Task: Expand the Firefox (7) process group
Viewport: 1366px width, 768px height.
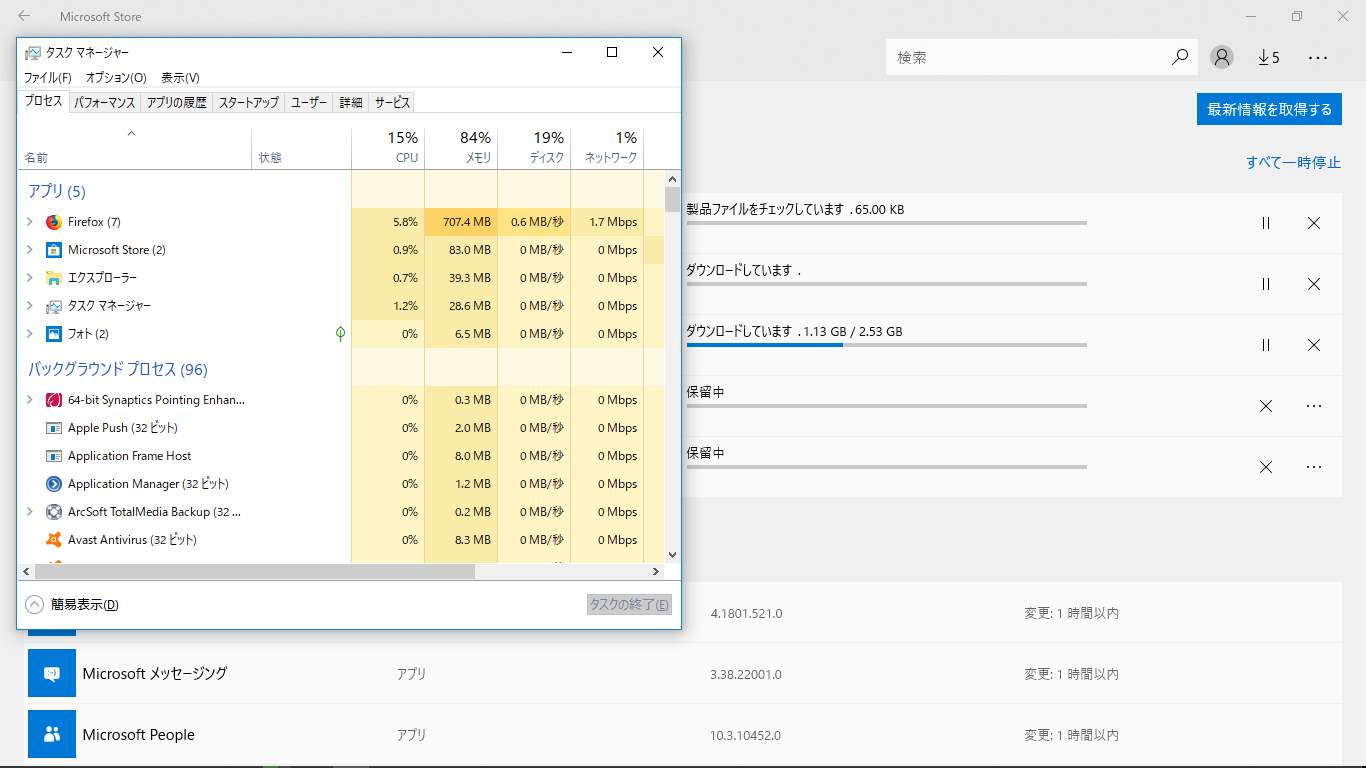Action: [x=30, y=222]
